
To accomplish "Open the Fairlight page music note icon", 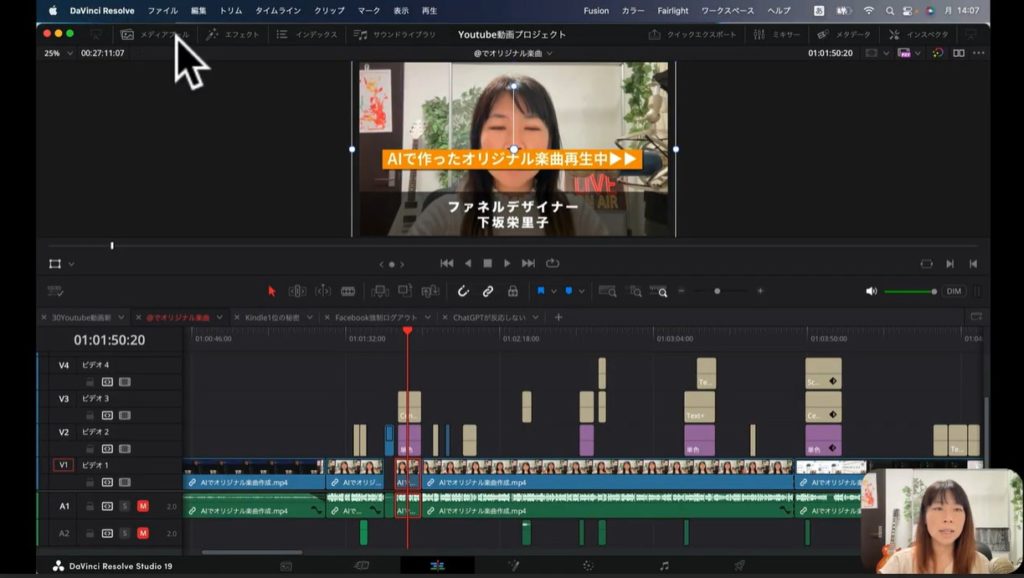I will [x=664, y=565].
